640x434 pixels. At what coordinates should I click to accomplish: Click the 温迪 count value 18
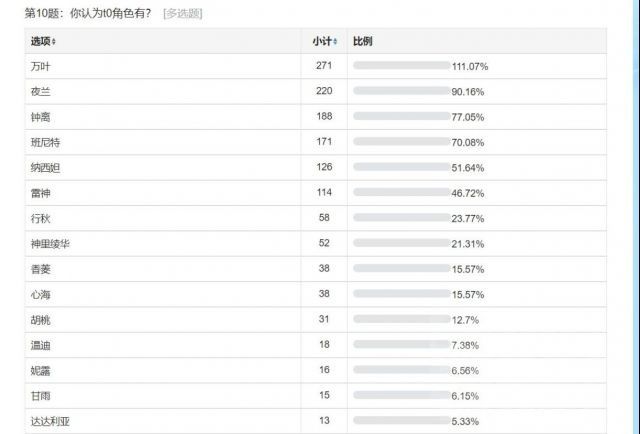click(322, 344)
